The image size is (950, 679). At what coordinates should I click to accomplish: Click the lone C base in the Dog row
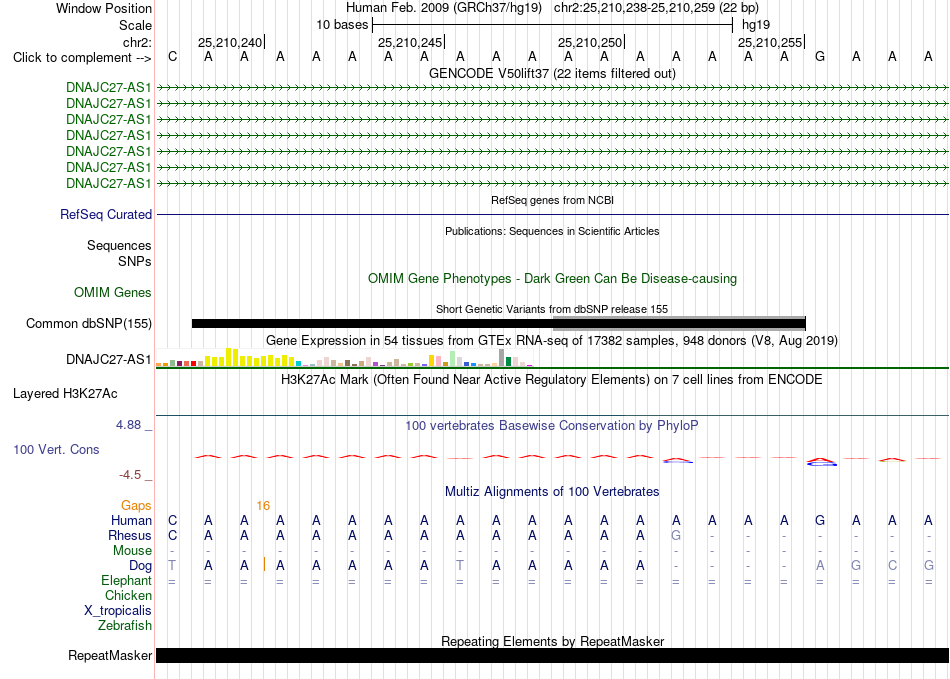pyautogui.click(x=892, y=566)
